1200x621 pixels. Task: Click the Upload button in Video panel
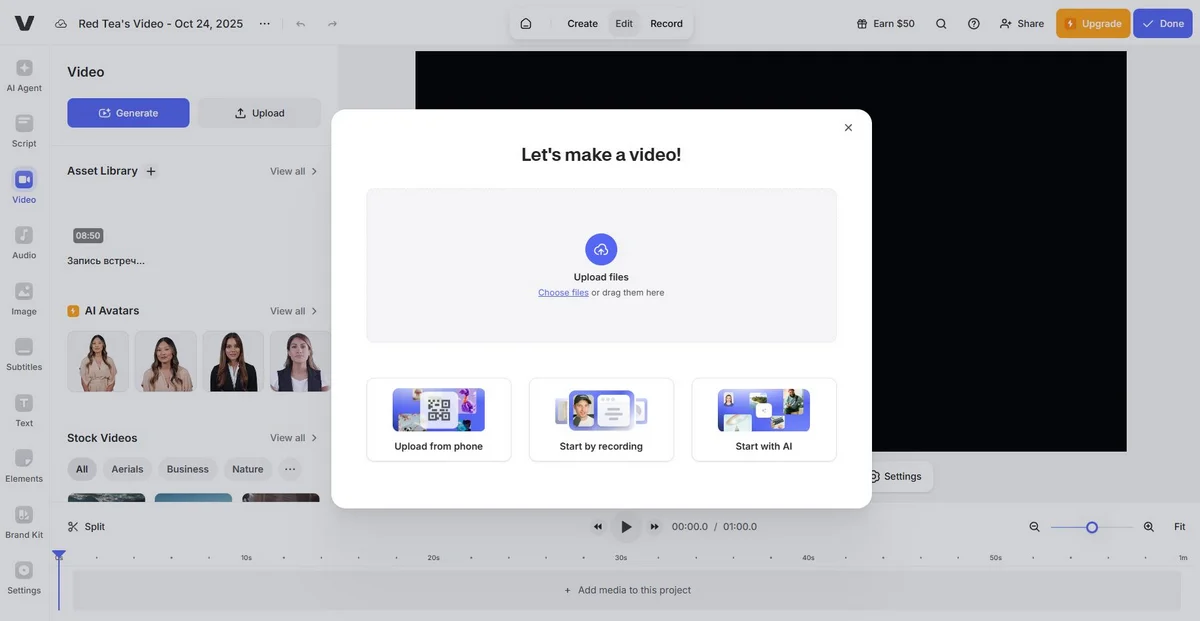[x=259, y=113]
